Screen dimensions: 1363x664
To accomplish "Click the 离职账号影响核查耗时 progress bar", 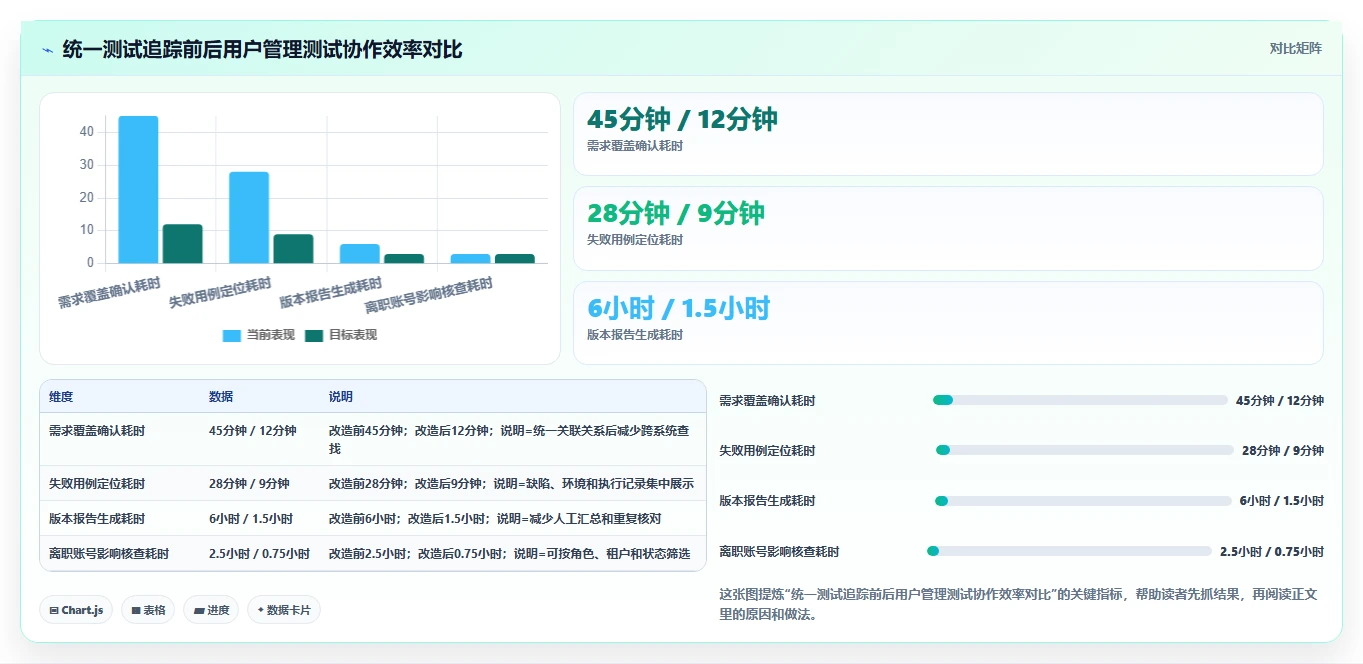I will click(1069, 551).
